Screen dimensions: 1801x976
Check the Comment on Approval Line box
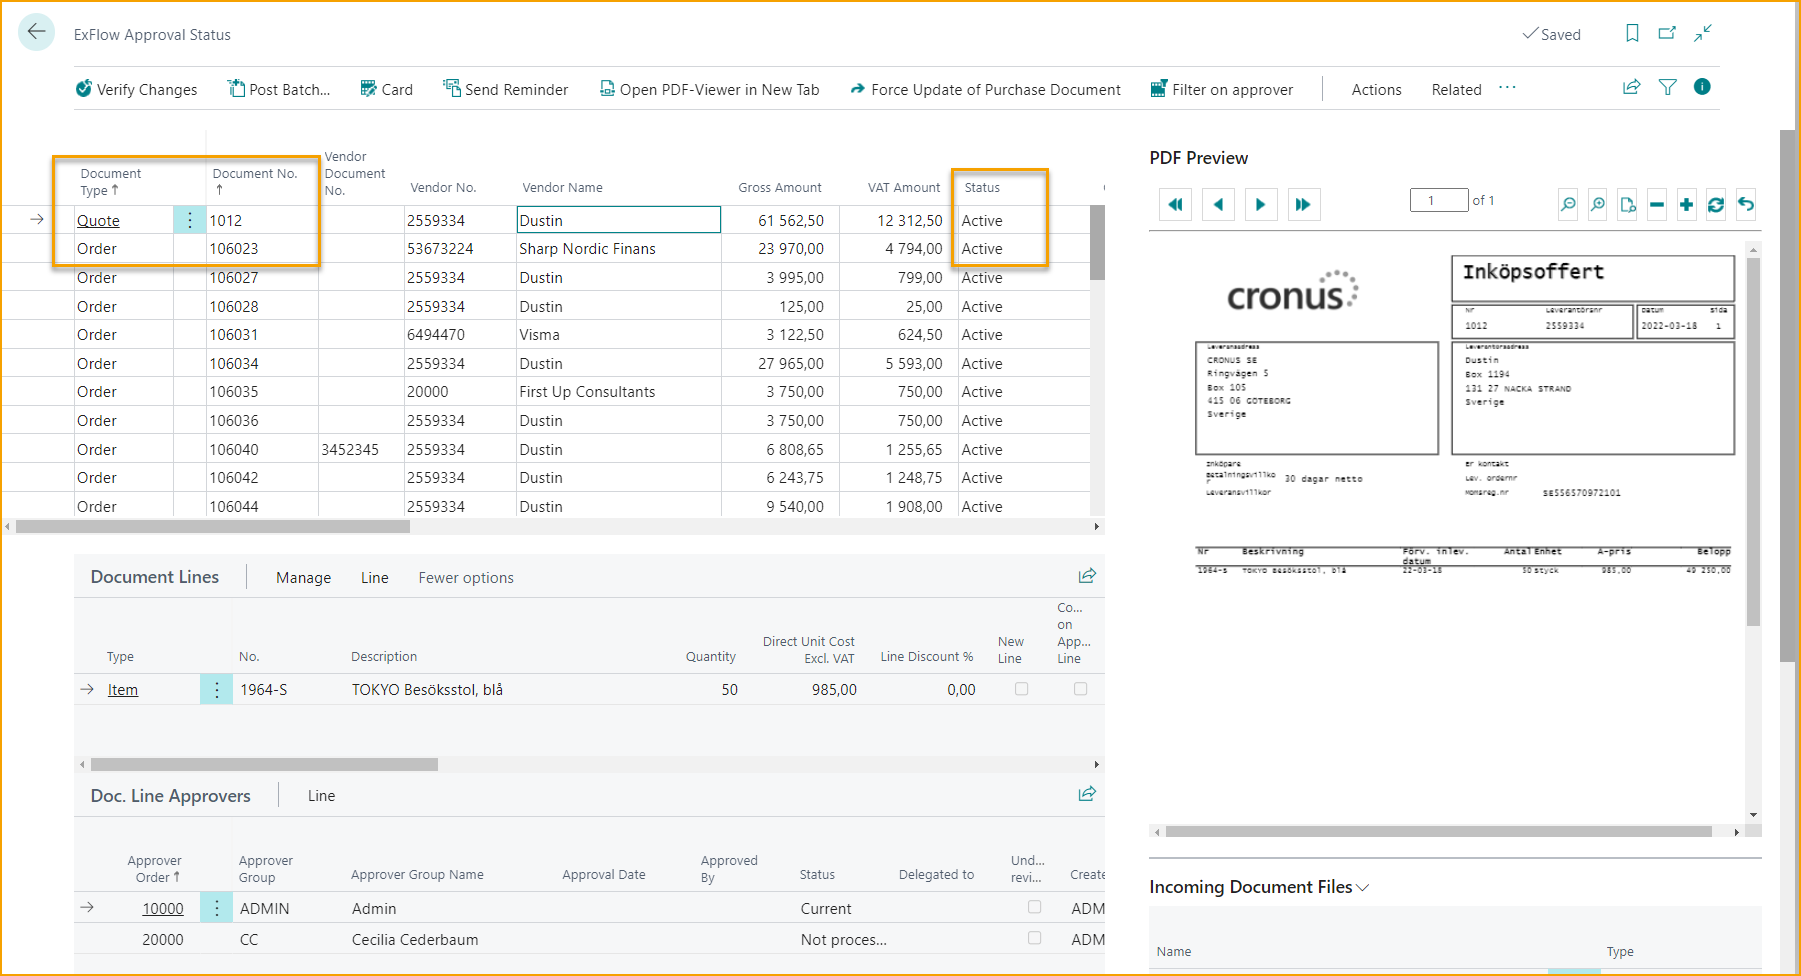tap(1080, 689)
